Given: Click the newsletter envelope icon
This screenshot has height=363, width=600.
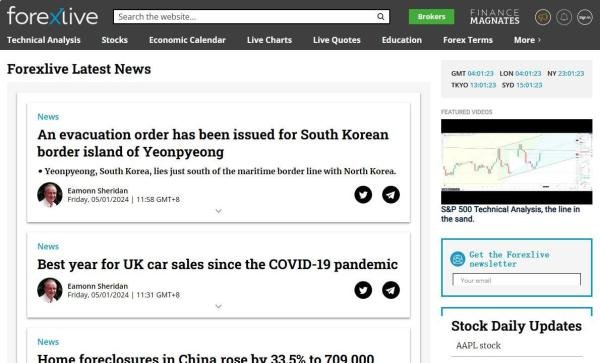Looking at the screenshot, I should 458,259.
